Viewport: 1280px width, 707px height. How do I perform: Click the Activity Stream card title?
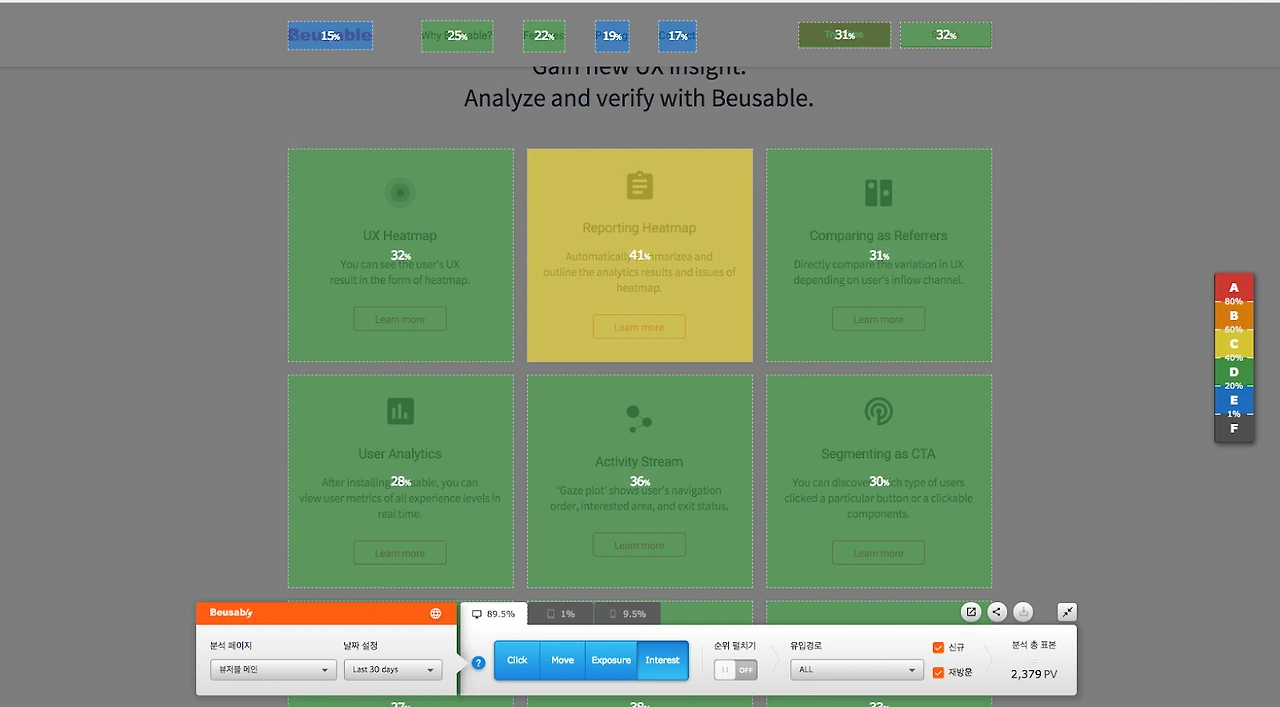[639, 462]
